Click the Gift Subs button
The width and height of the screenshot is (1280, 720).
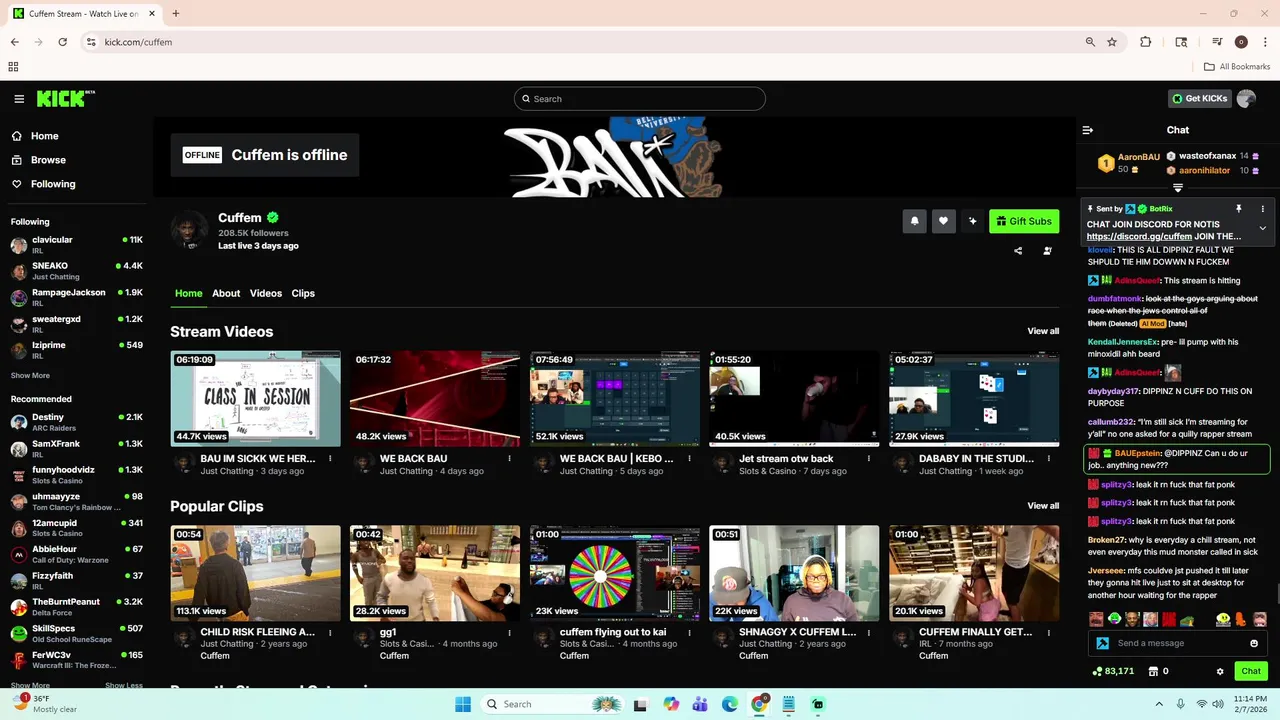coord(1024,221)
